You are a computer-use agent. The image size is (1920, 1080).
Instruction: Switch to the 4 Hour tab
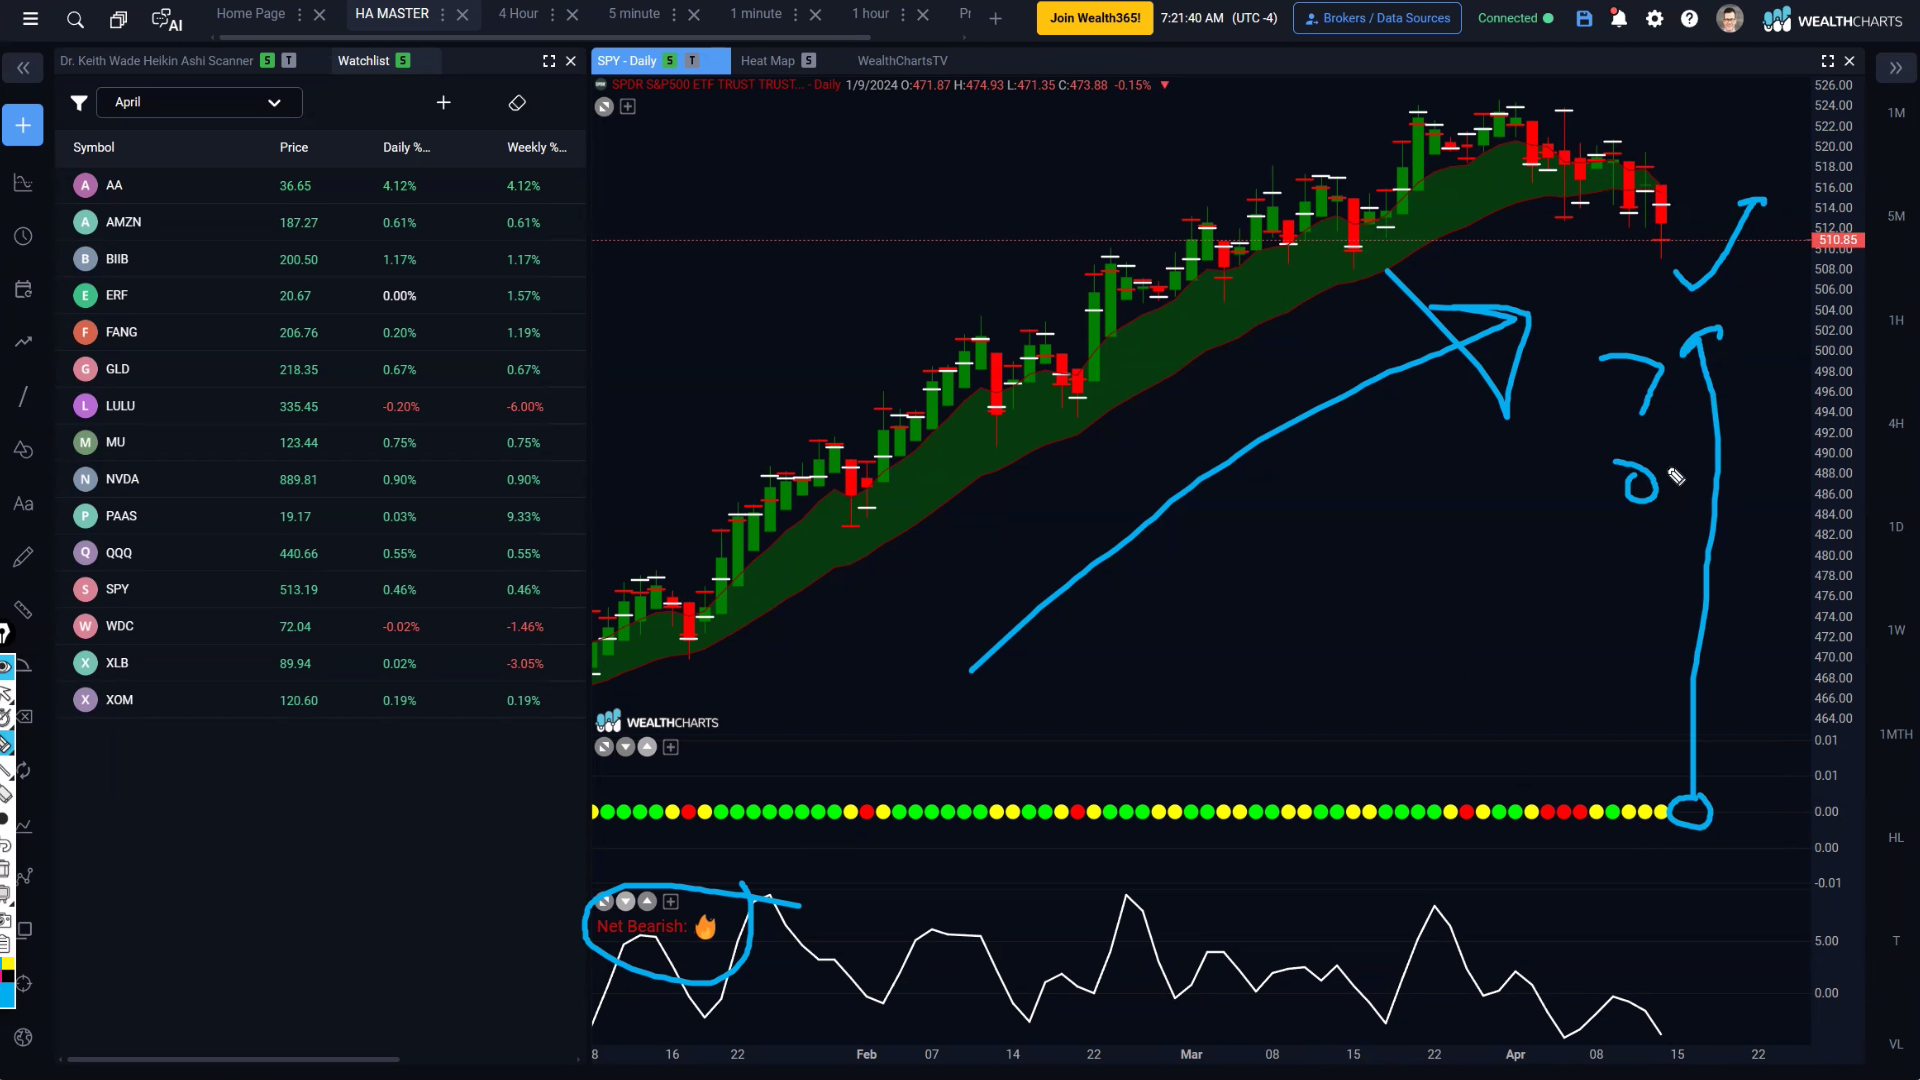tap(518, 14)
